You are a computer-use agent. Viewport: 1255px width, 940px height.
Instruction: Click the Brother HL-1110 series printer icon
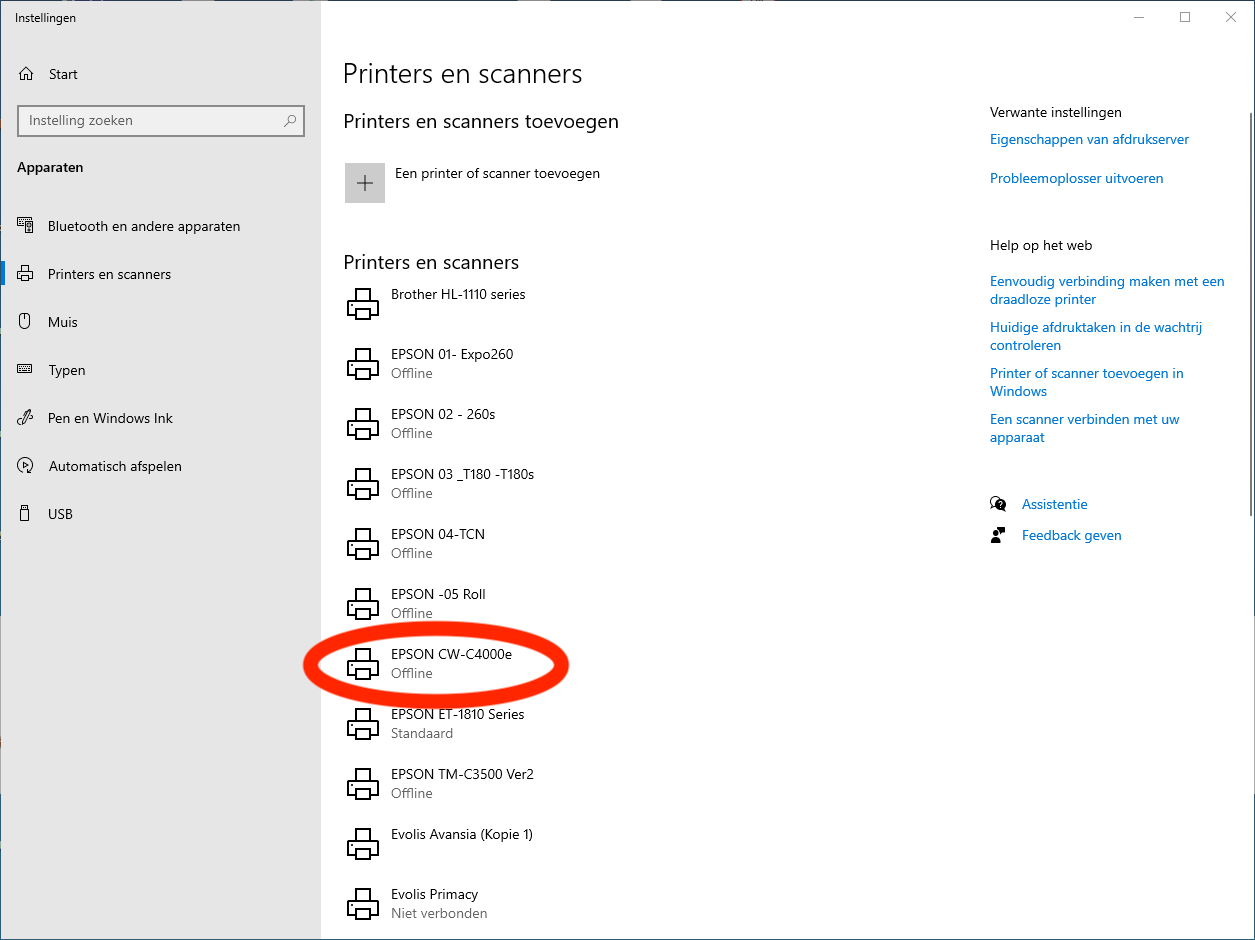(x=363, y=304)
